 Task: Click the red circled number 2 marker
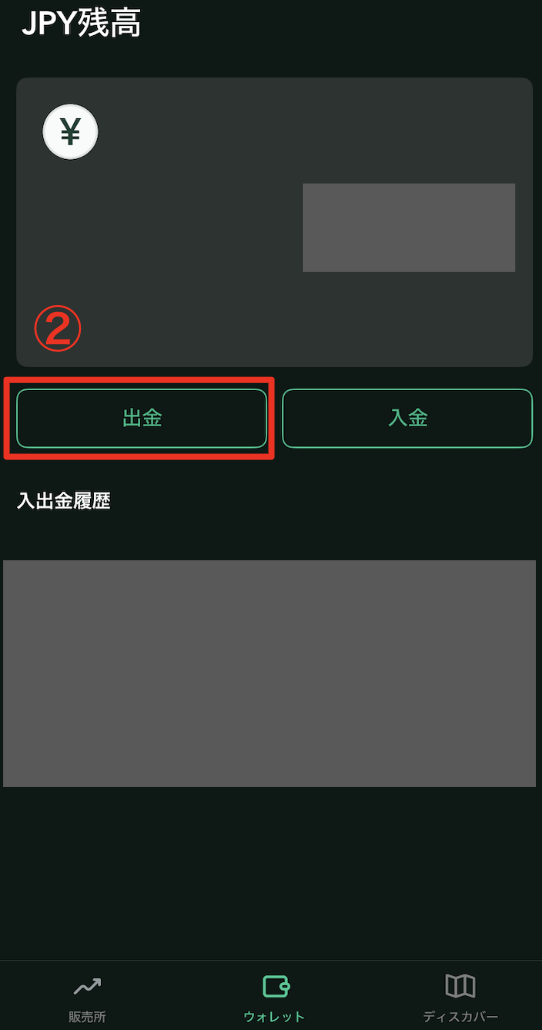pyautogui.click(x=58, y=330)
